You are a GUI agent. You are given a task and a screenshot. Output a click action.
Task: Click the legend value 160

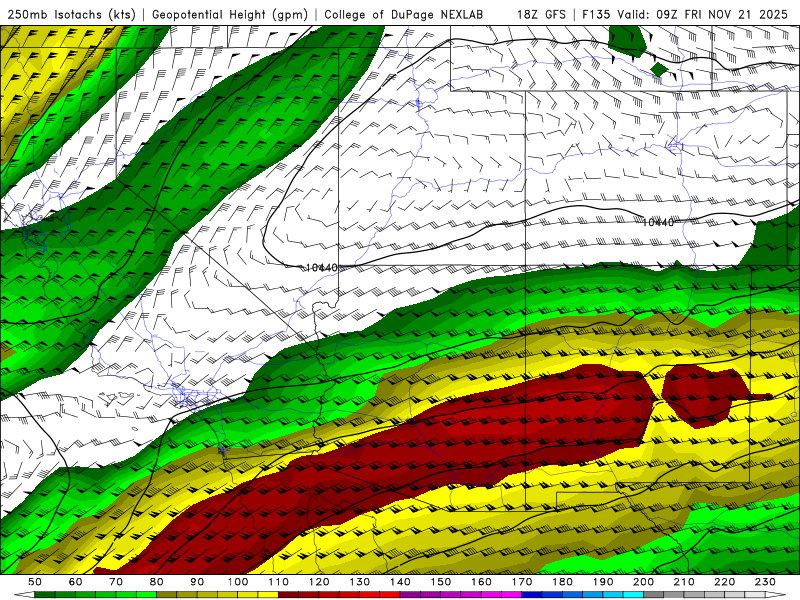pos(481,582)
